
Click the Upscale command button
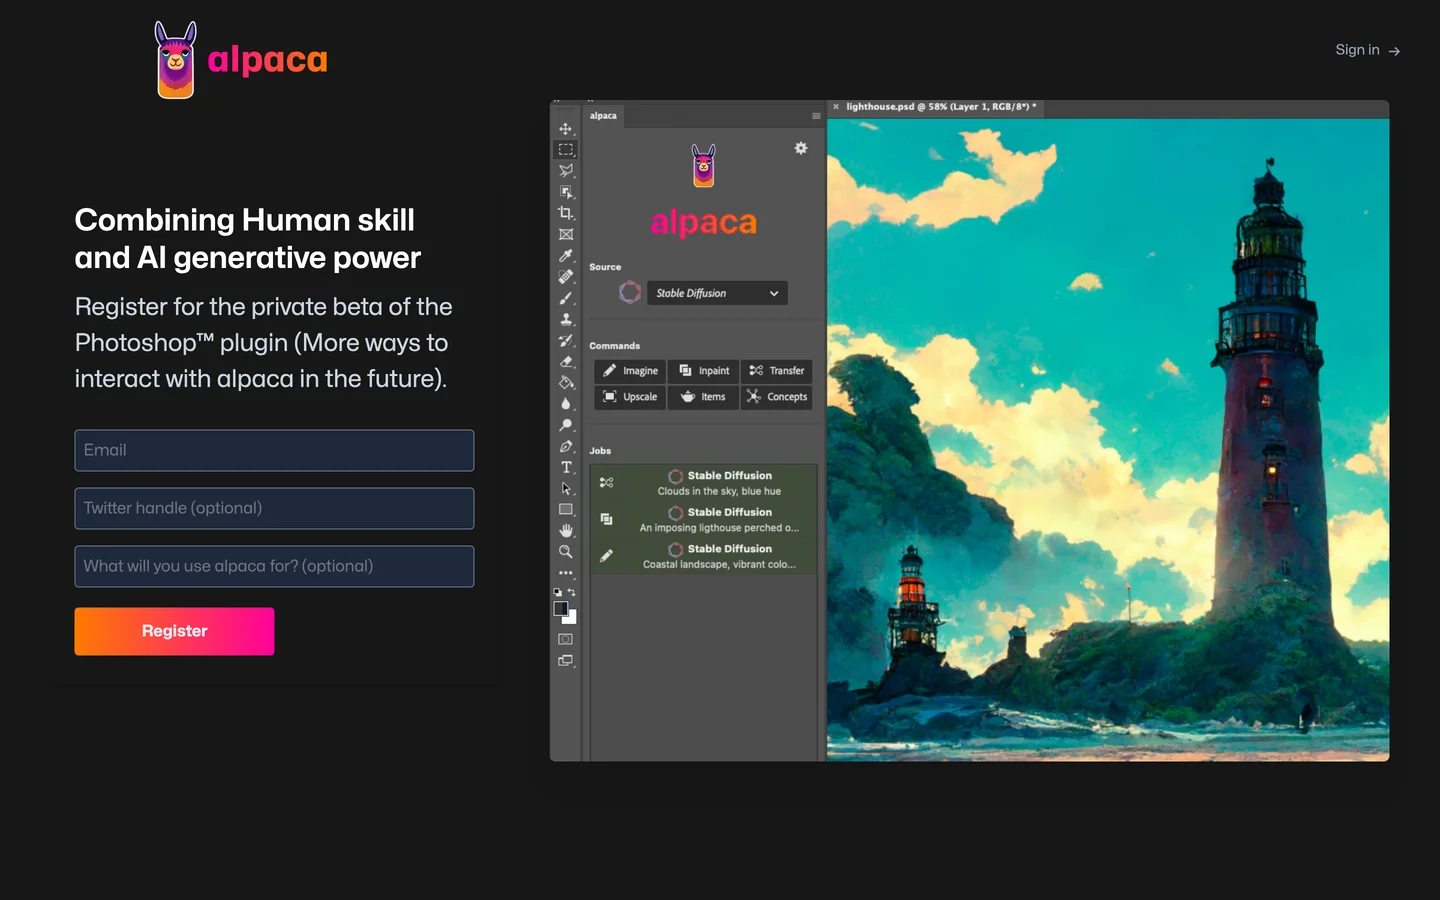point(630,397)
